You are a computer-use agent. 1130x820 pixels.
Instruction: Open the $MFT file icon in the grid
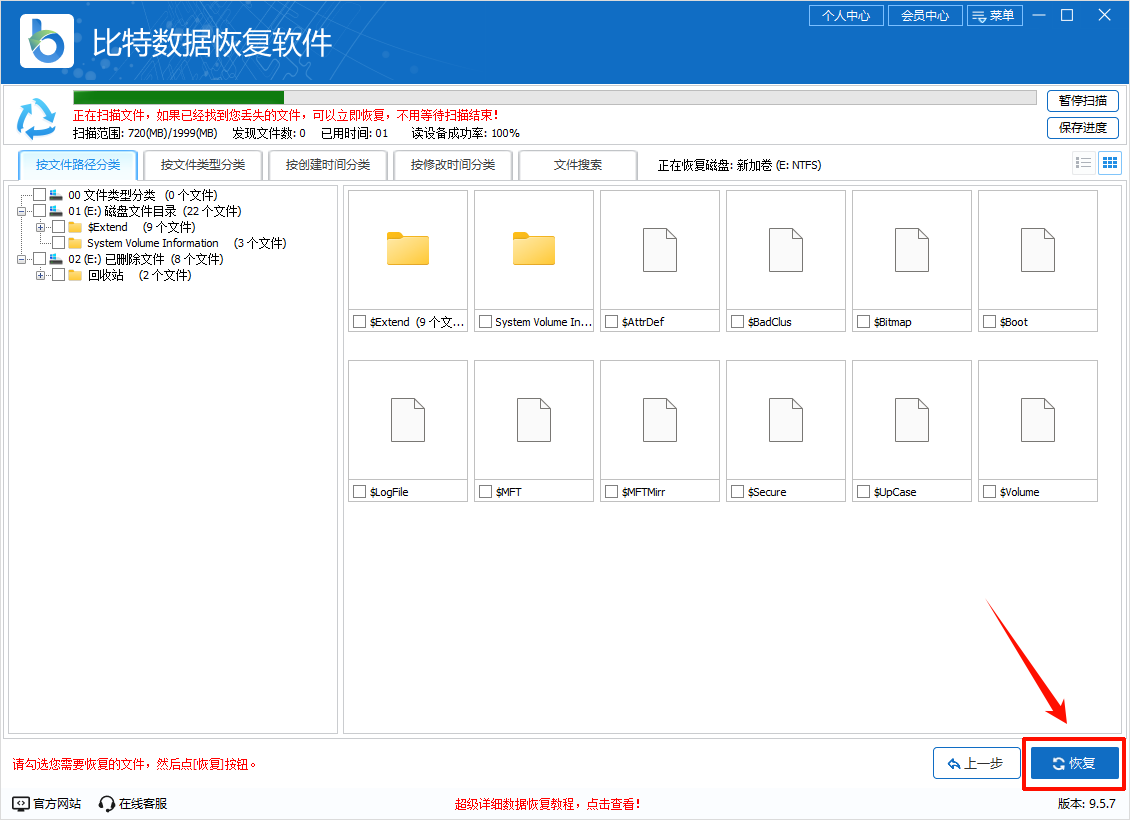click(533, 420)
